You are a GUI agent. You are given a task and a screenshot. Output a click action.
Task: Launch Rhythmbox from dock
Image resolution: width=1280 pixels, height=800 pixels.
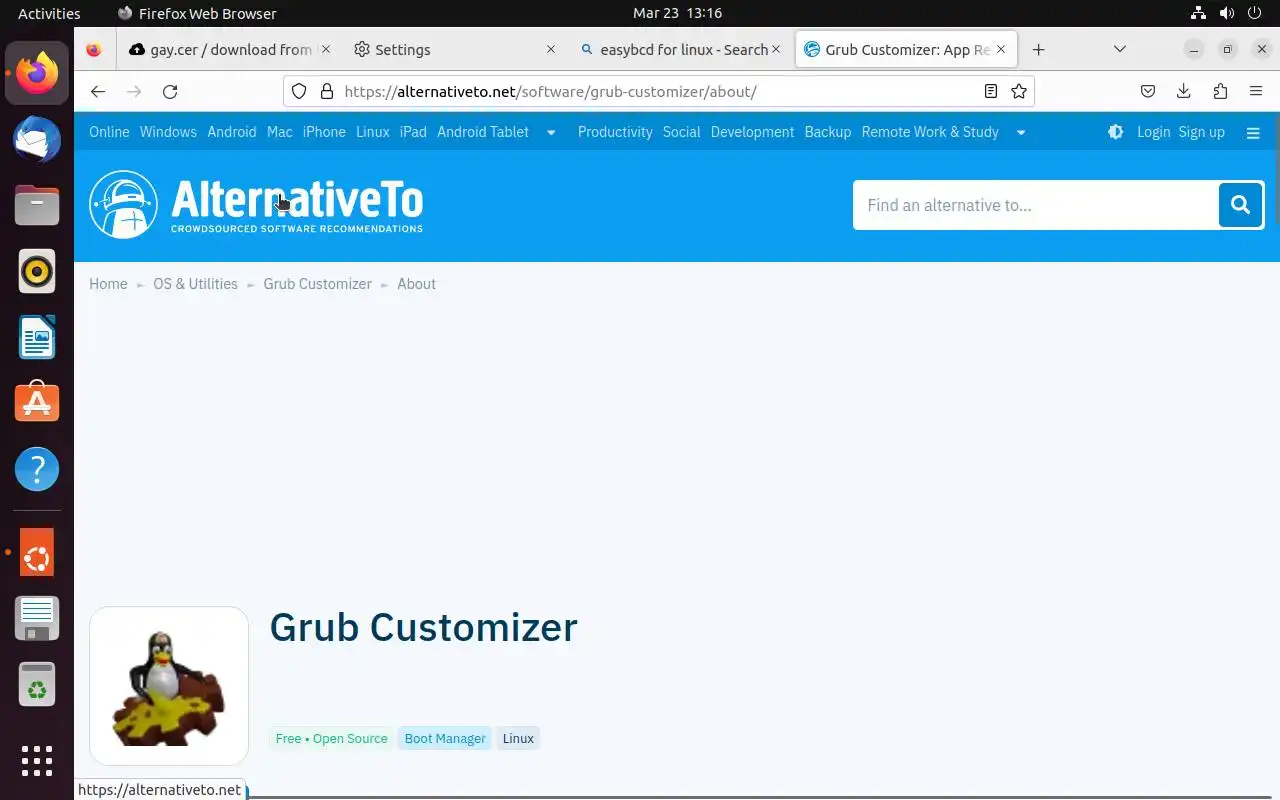coord(37,271)
